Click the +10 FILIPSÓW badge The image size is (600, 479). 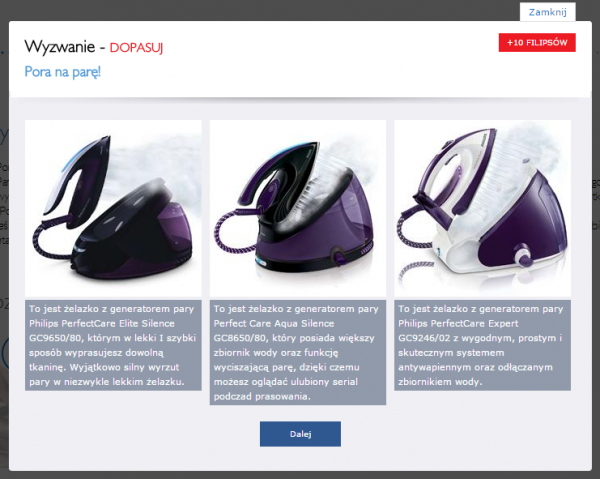(x=537, y=42)
